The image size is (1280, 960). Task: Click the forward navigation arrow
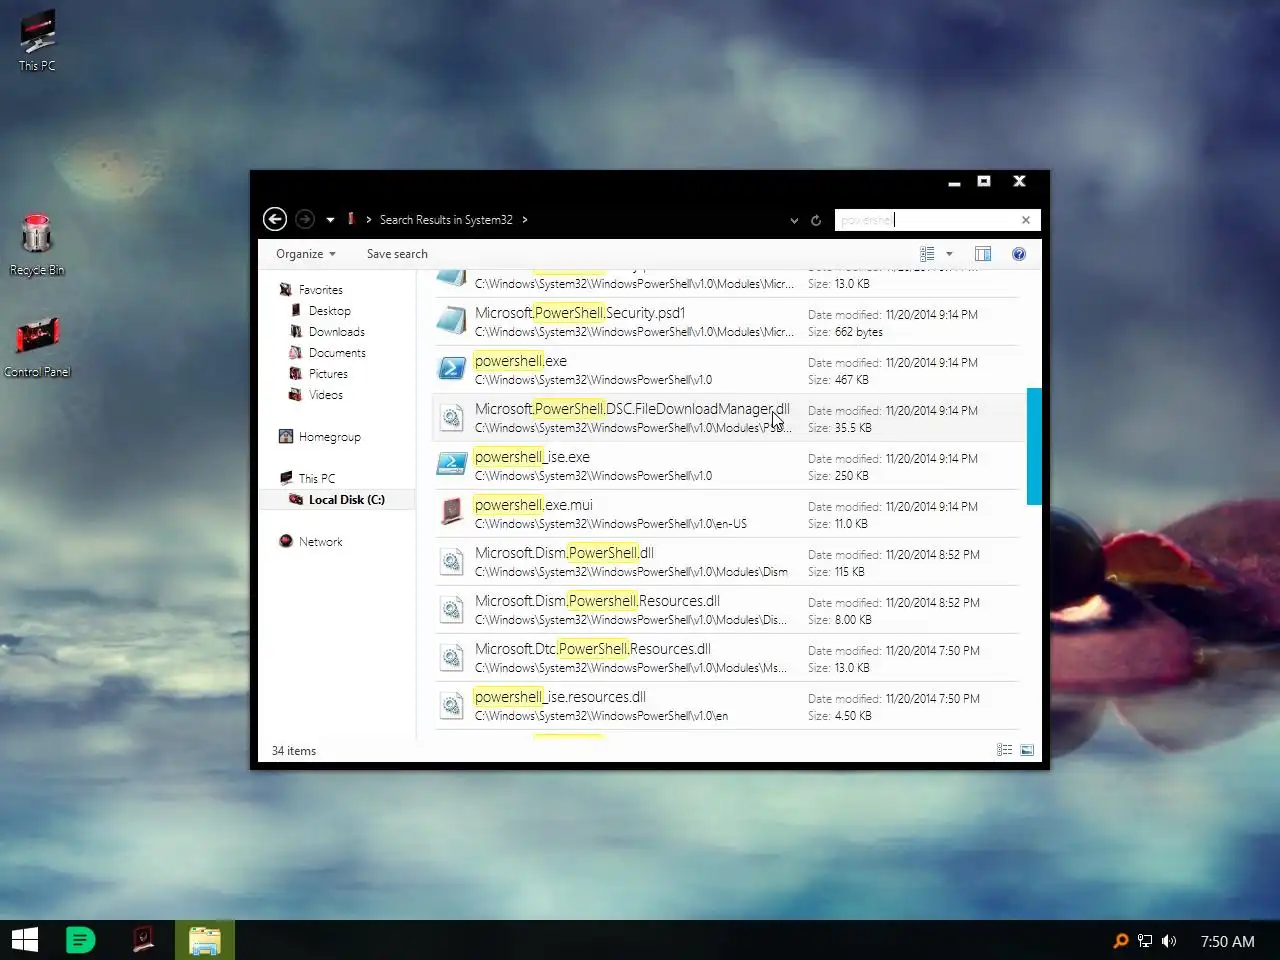tap(305, 219)
